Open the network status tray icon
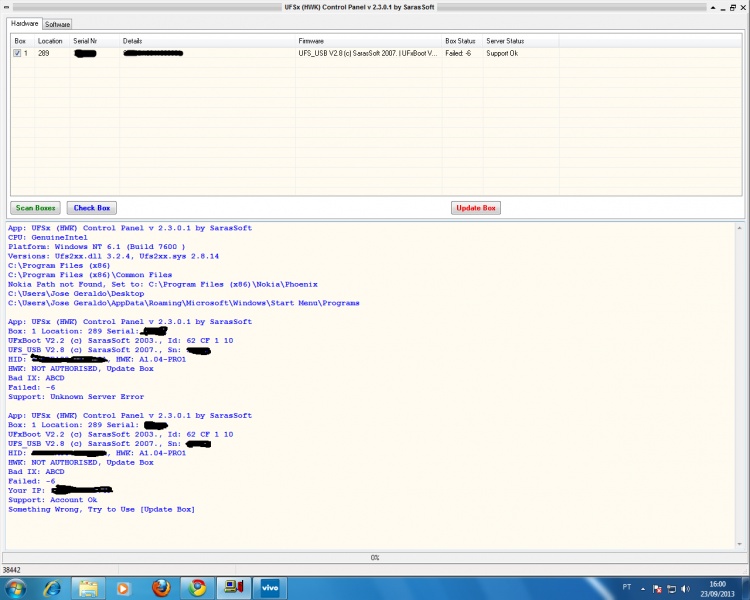 tap(672, 589)
